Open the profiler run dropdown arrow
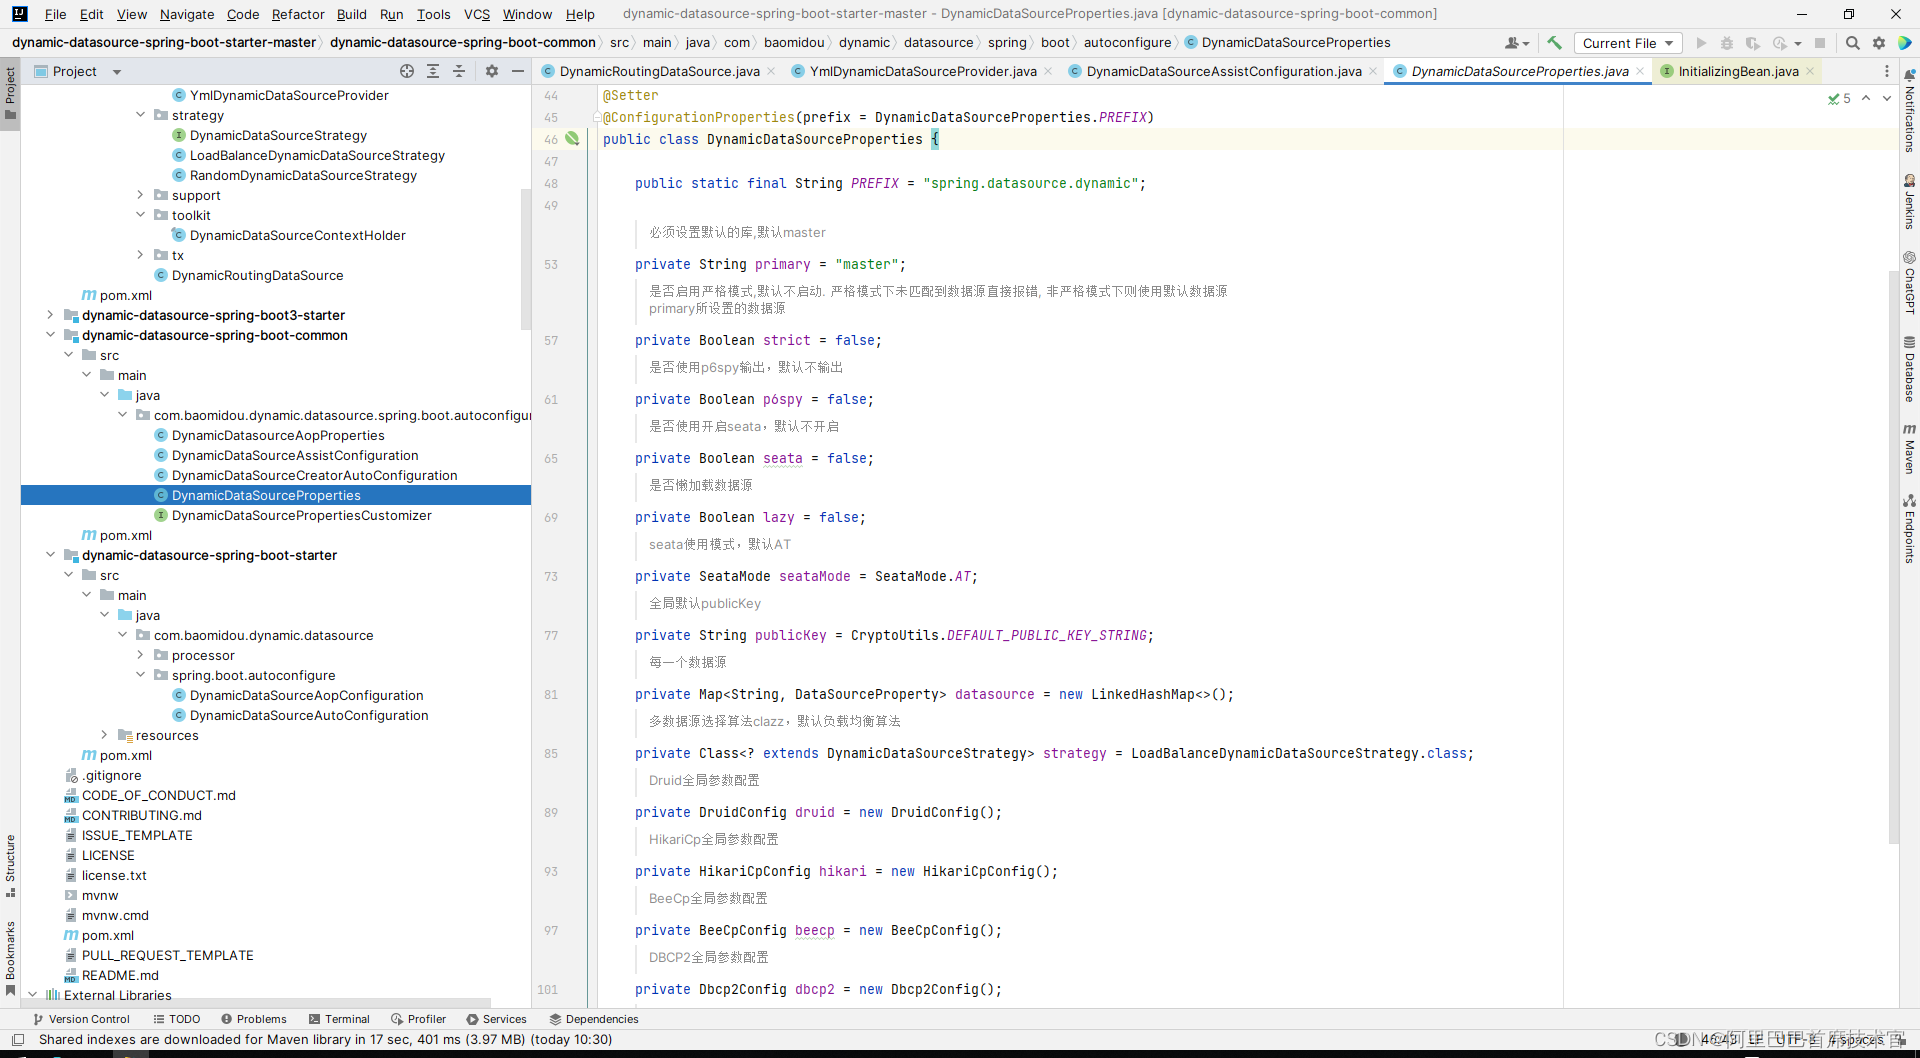Screen dimensions: 1920x1058 pyautogui.click(x=1798, y=43)
